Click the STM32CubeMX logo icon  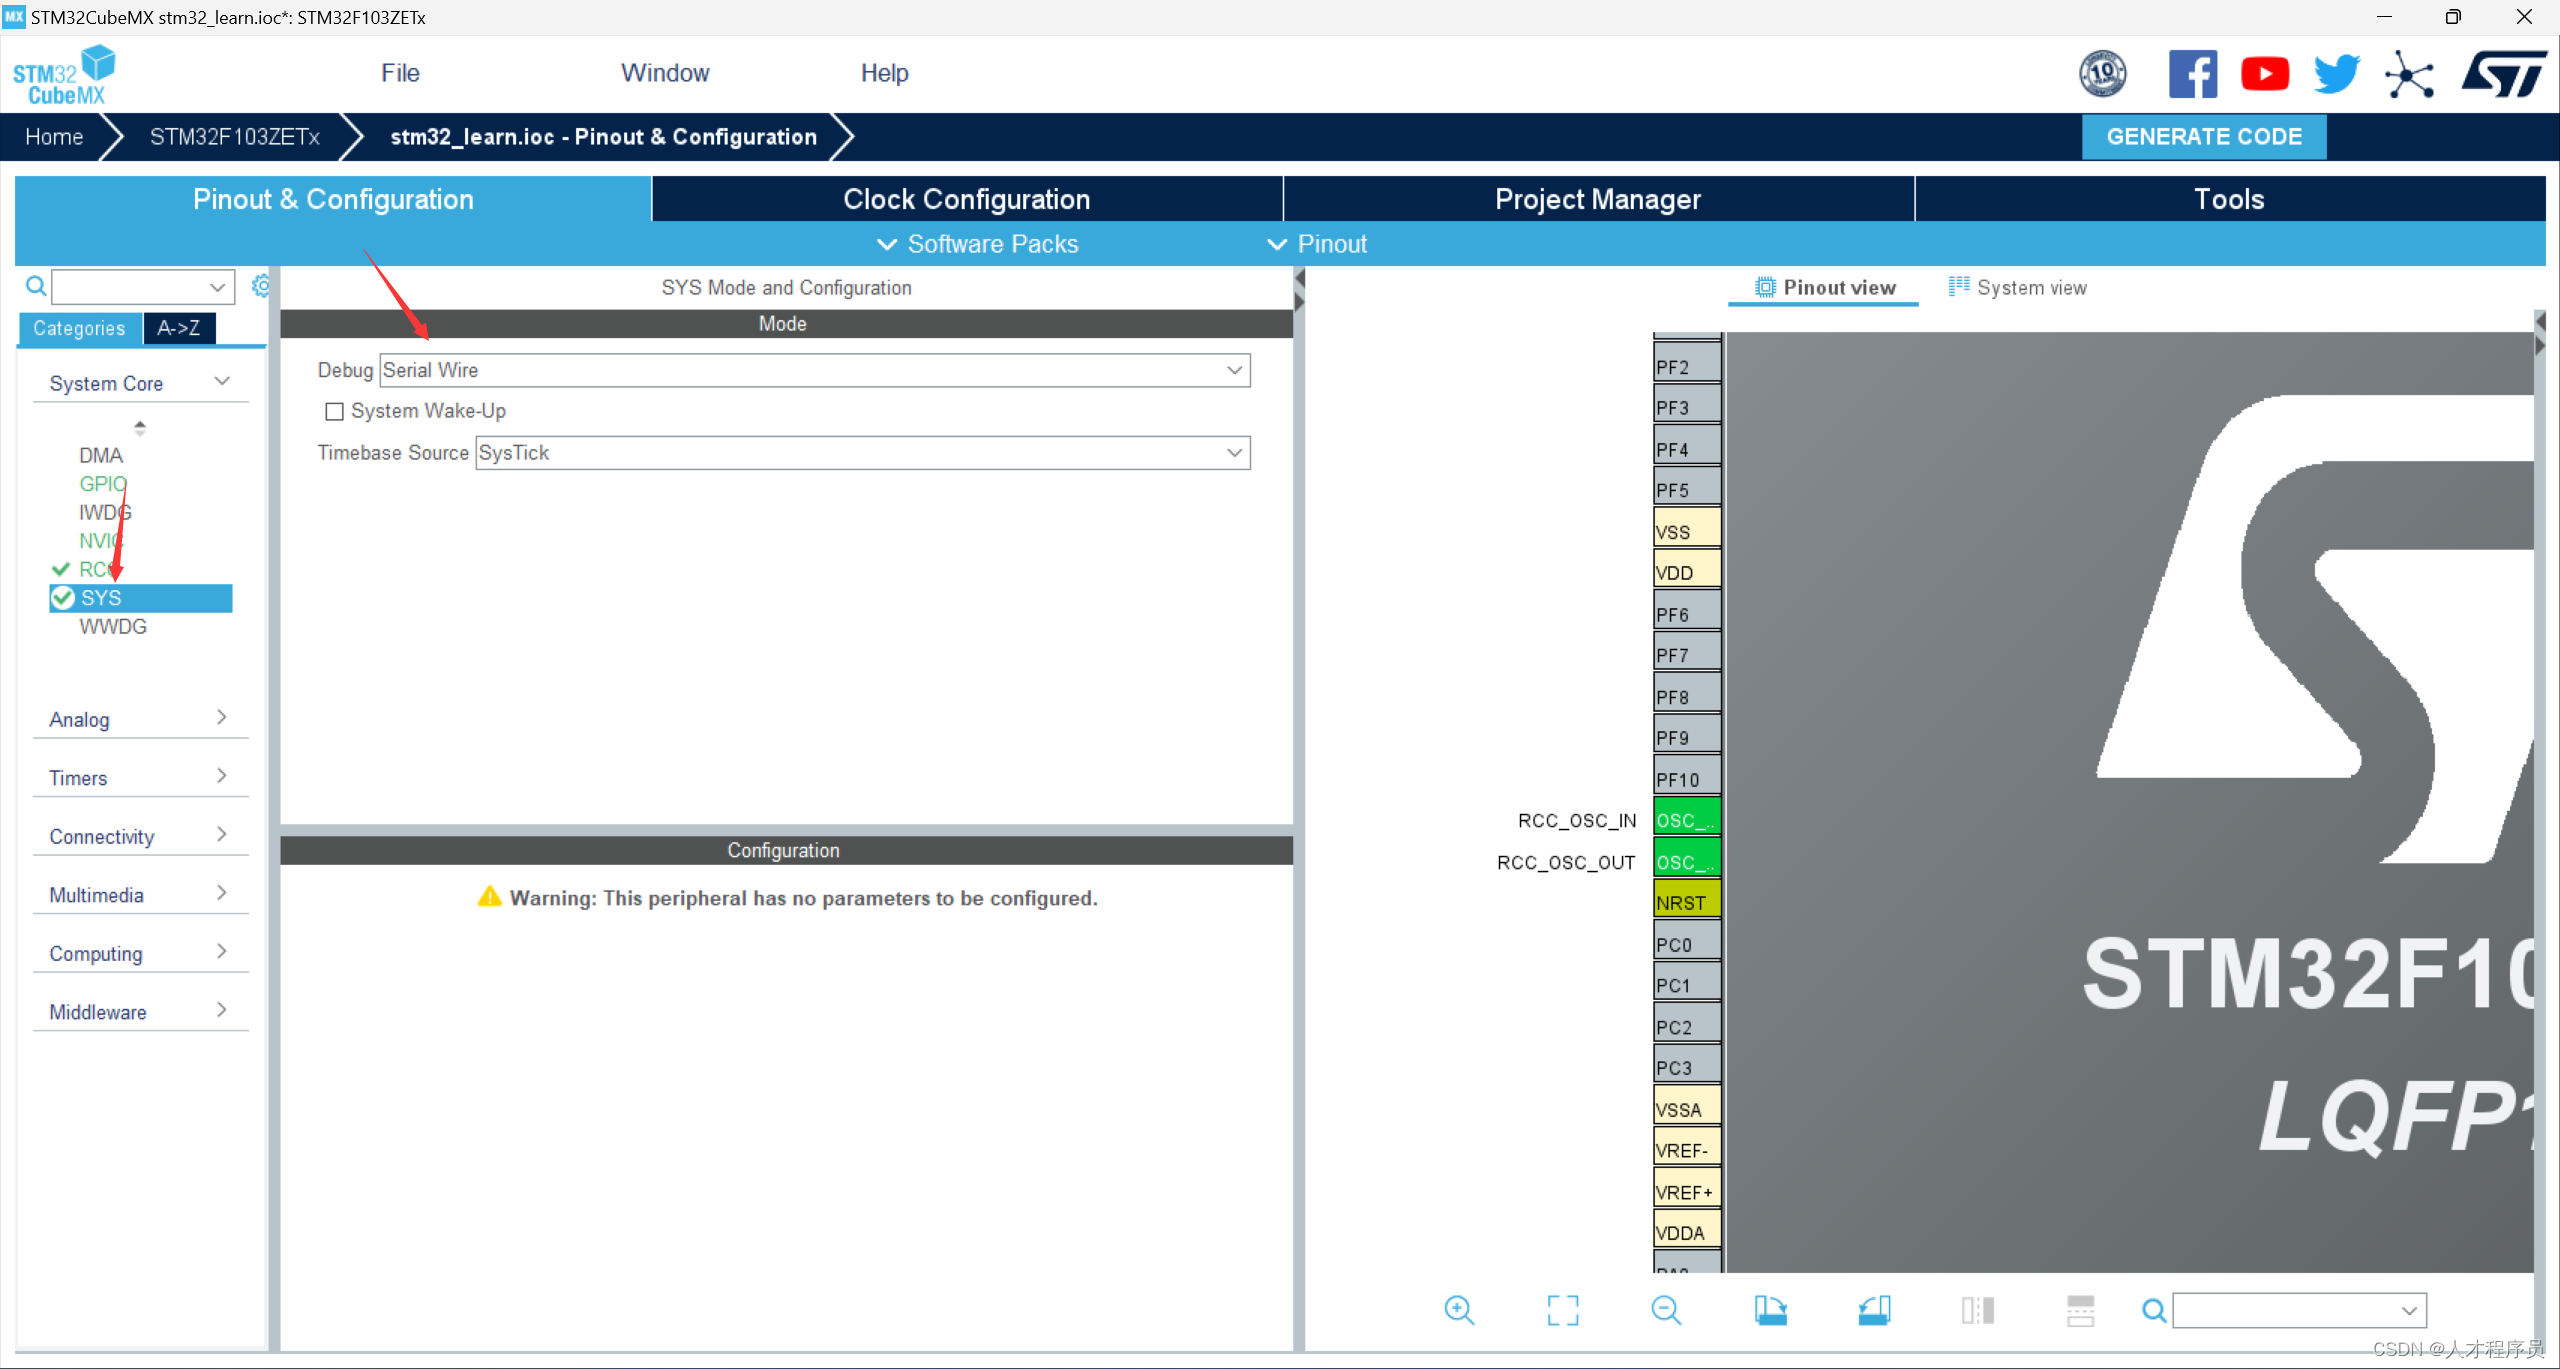[x=64, y=75]
